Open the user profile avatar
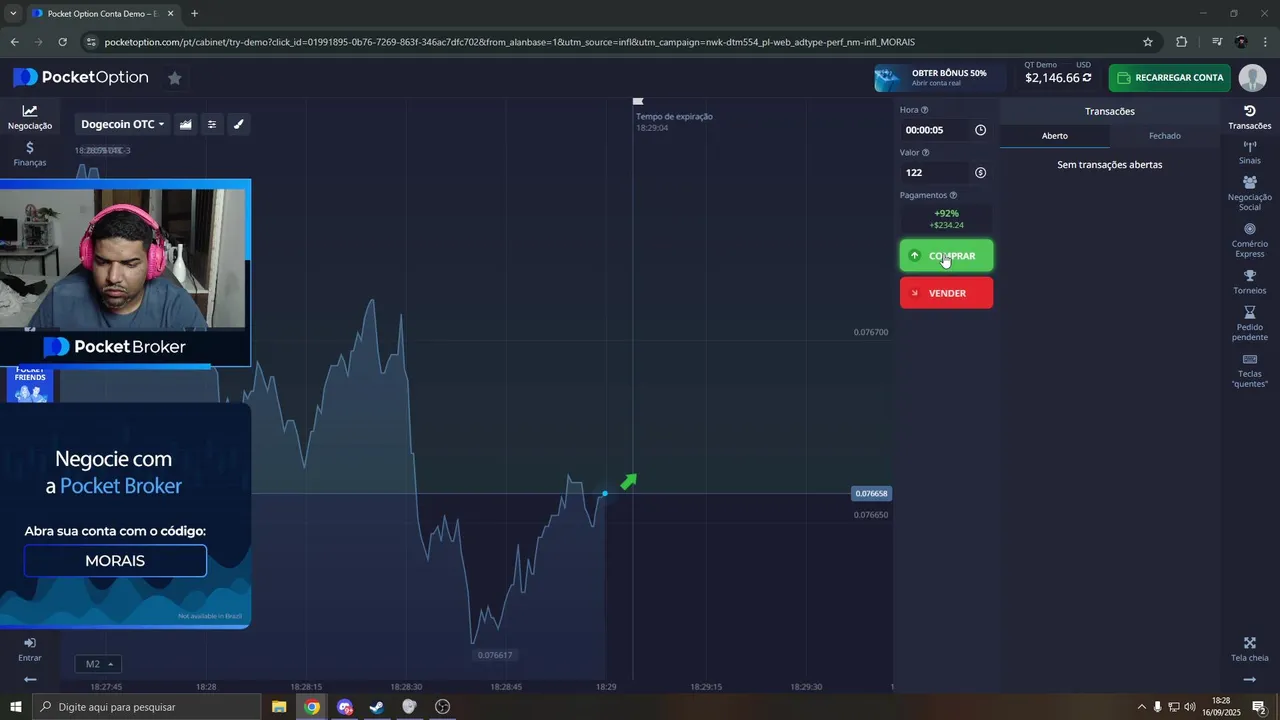1280x720 pixels. [1252, 78]
